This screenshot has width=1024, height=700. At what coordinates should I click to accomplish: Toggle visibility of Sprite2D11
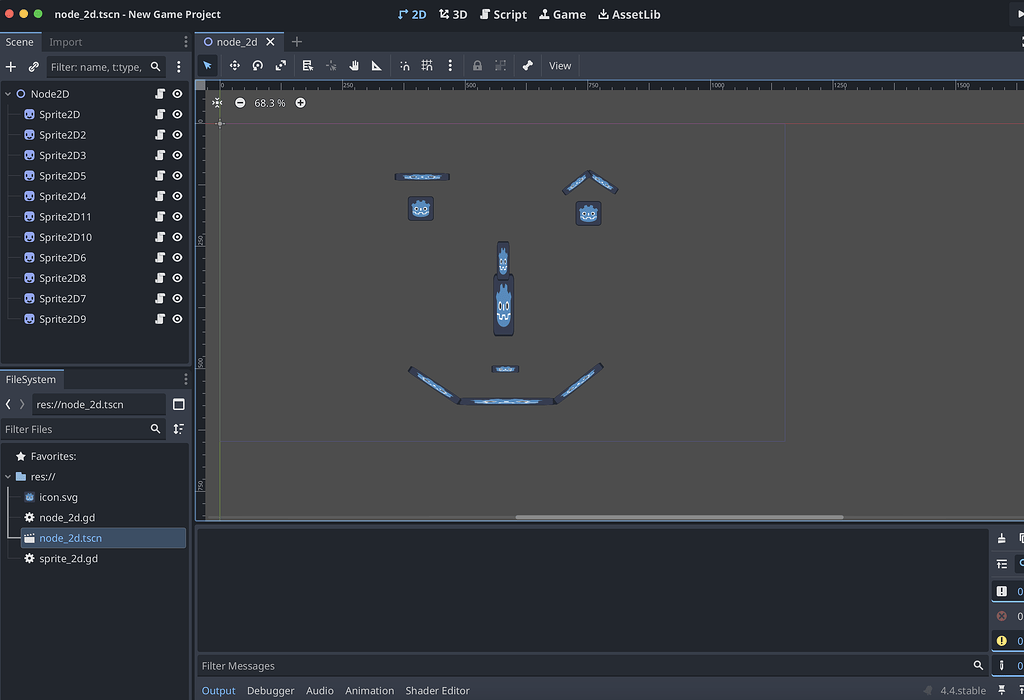point(177,216)
